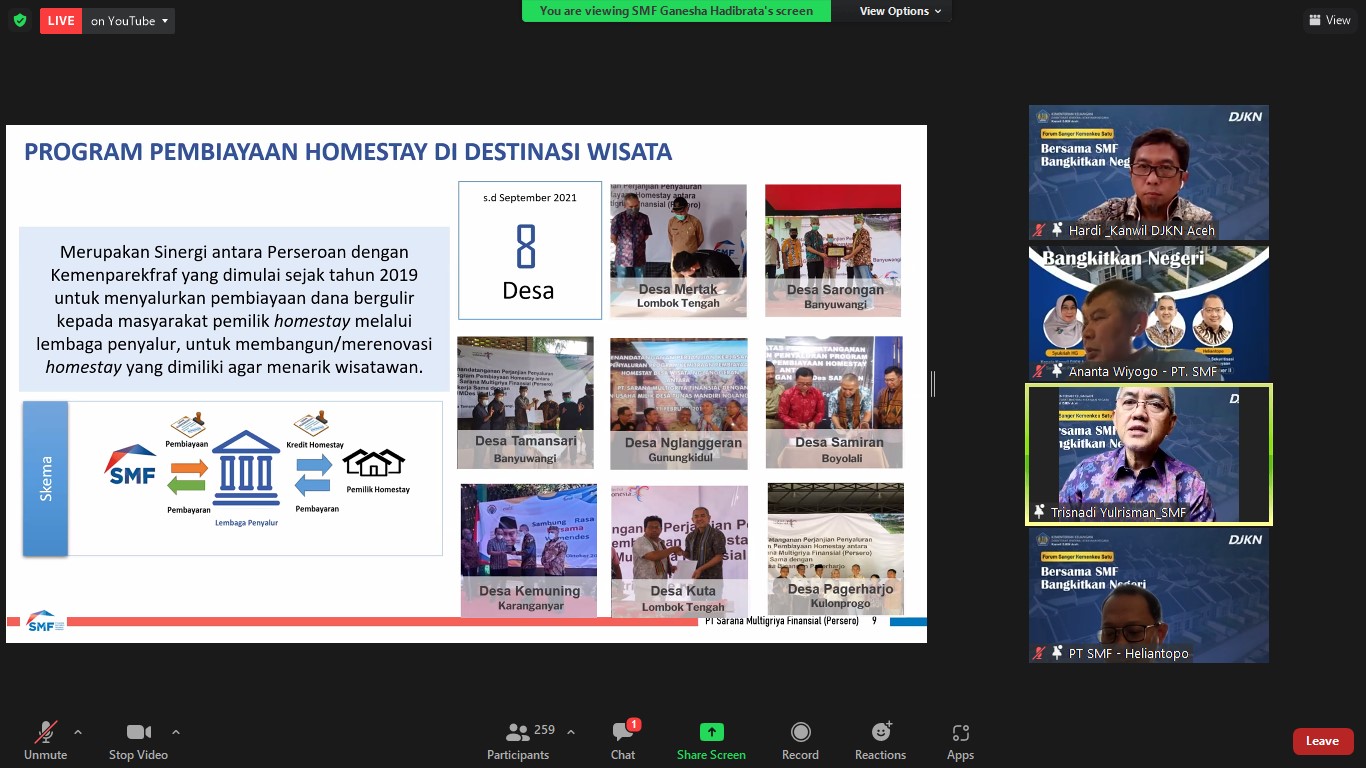Open the Chat panel
Screen dimensions: 1366x768
623,741
